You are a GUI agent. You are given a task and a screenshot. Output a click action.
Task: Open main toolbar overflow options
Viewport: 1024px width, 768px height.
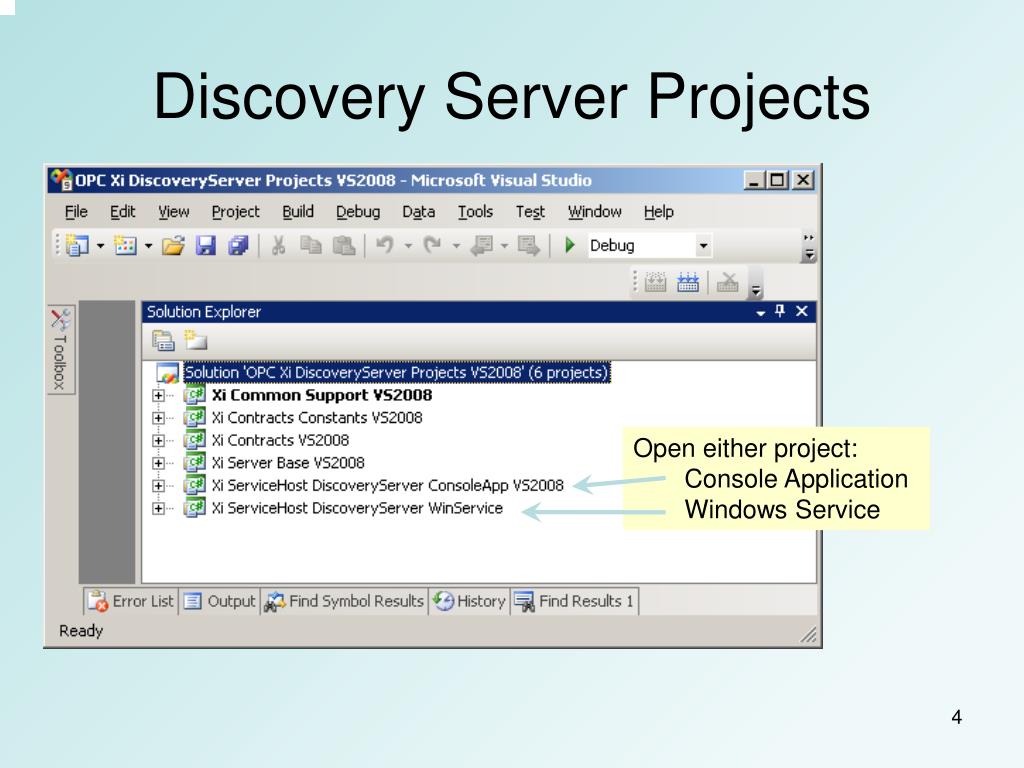(x=808, y=247)
